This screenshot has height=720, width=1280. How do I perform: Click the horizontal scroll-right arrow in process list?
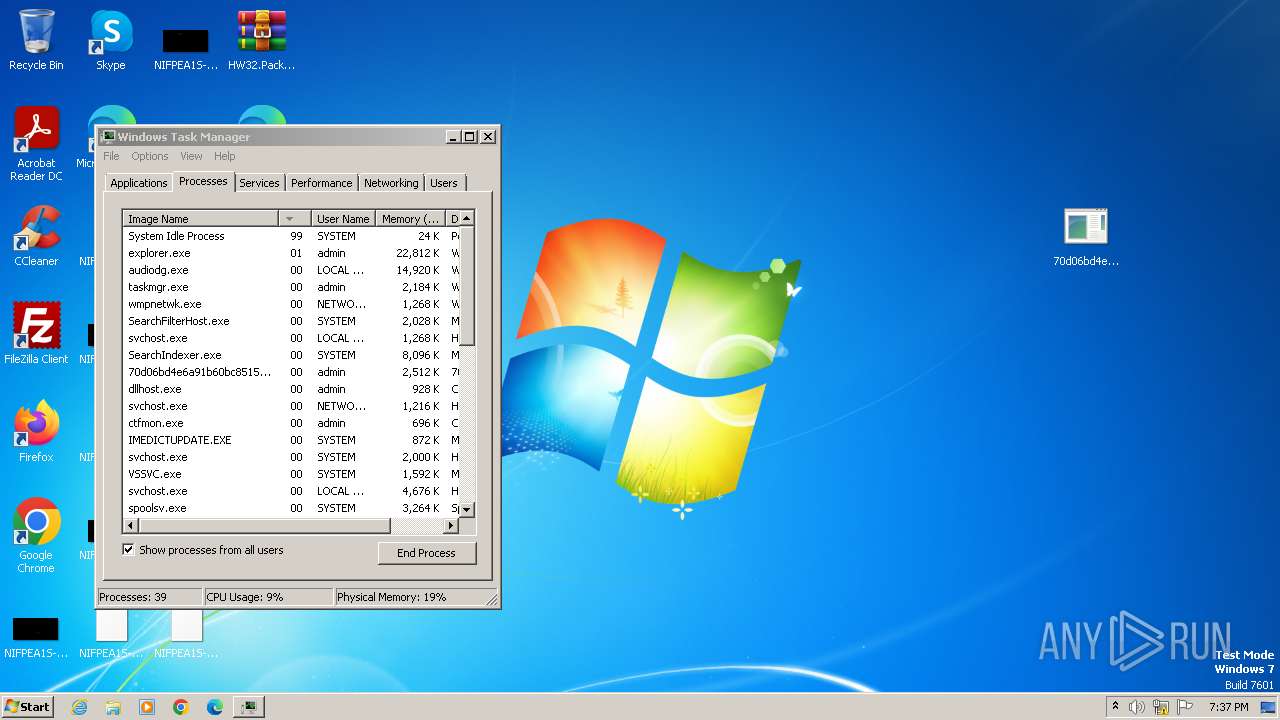[x=451, y=525]
